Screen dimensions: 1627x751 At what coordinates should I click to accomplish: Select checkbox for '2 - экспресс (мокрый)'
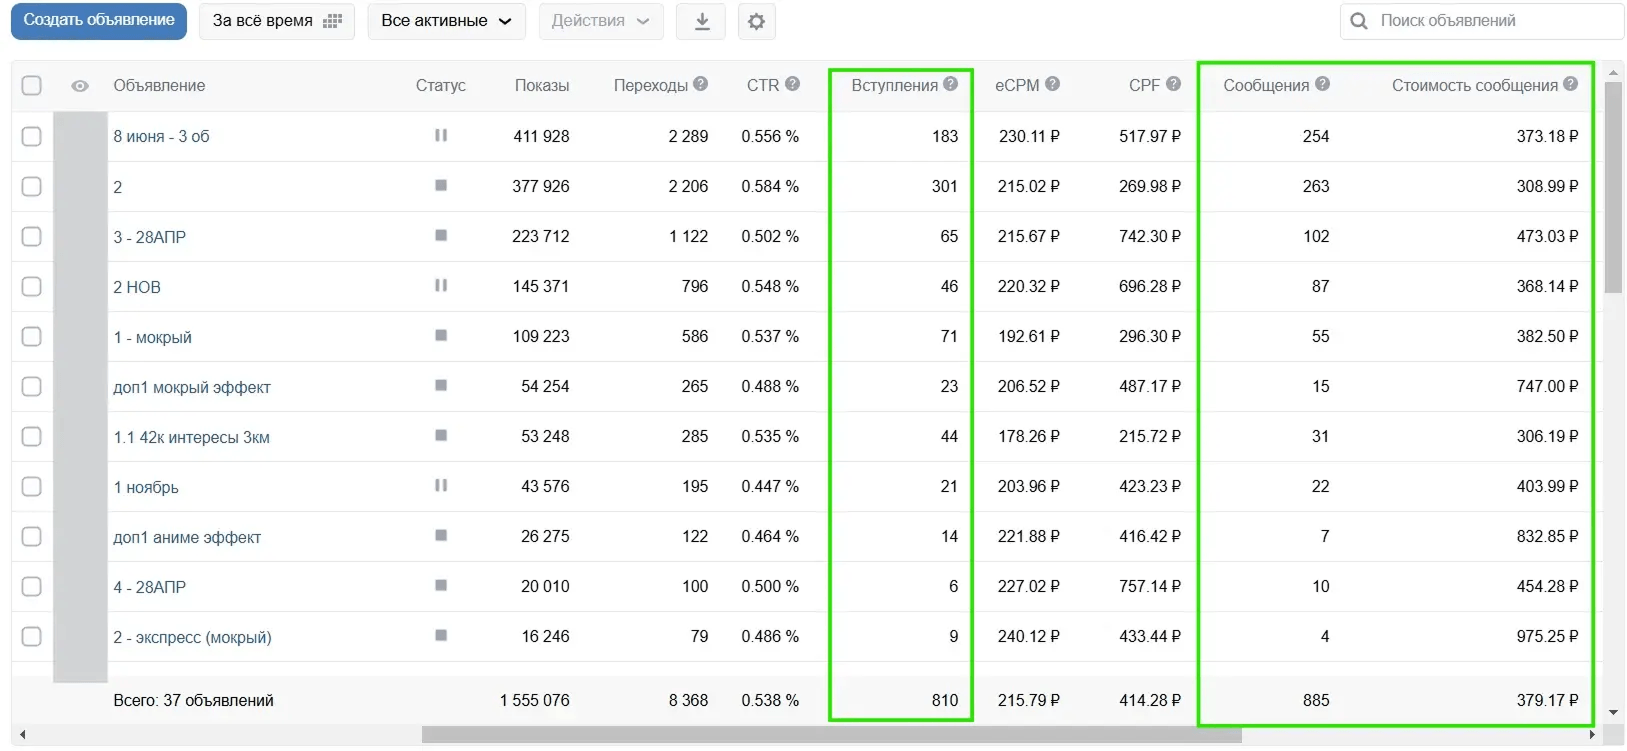pyautogui.click(x=32, y=636)
